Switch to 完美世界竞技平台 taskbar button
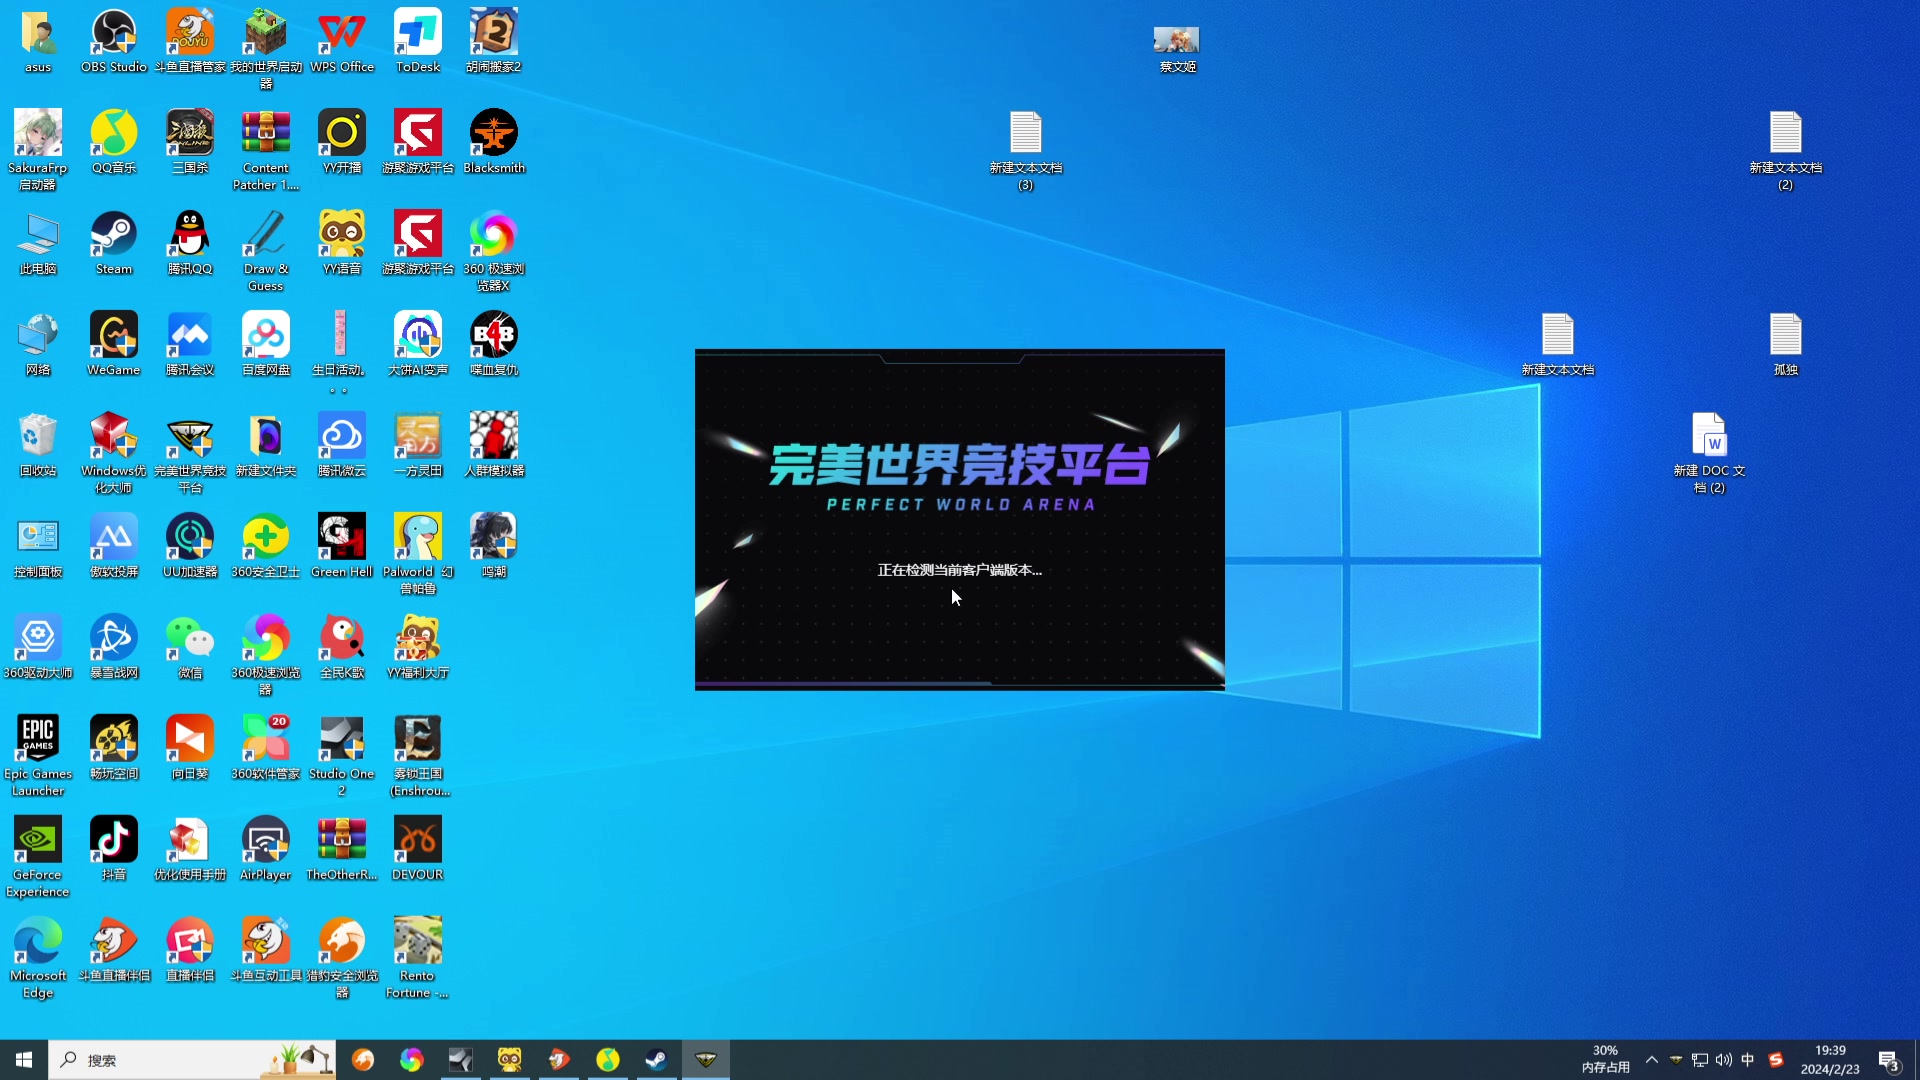1920x1080 pixels. point(706,1060)
